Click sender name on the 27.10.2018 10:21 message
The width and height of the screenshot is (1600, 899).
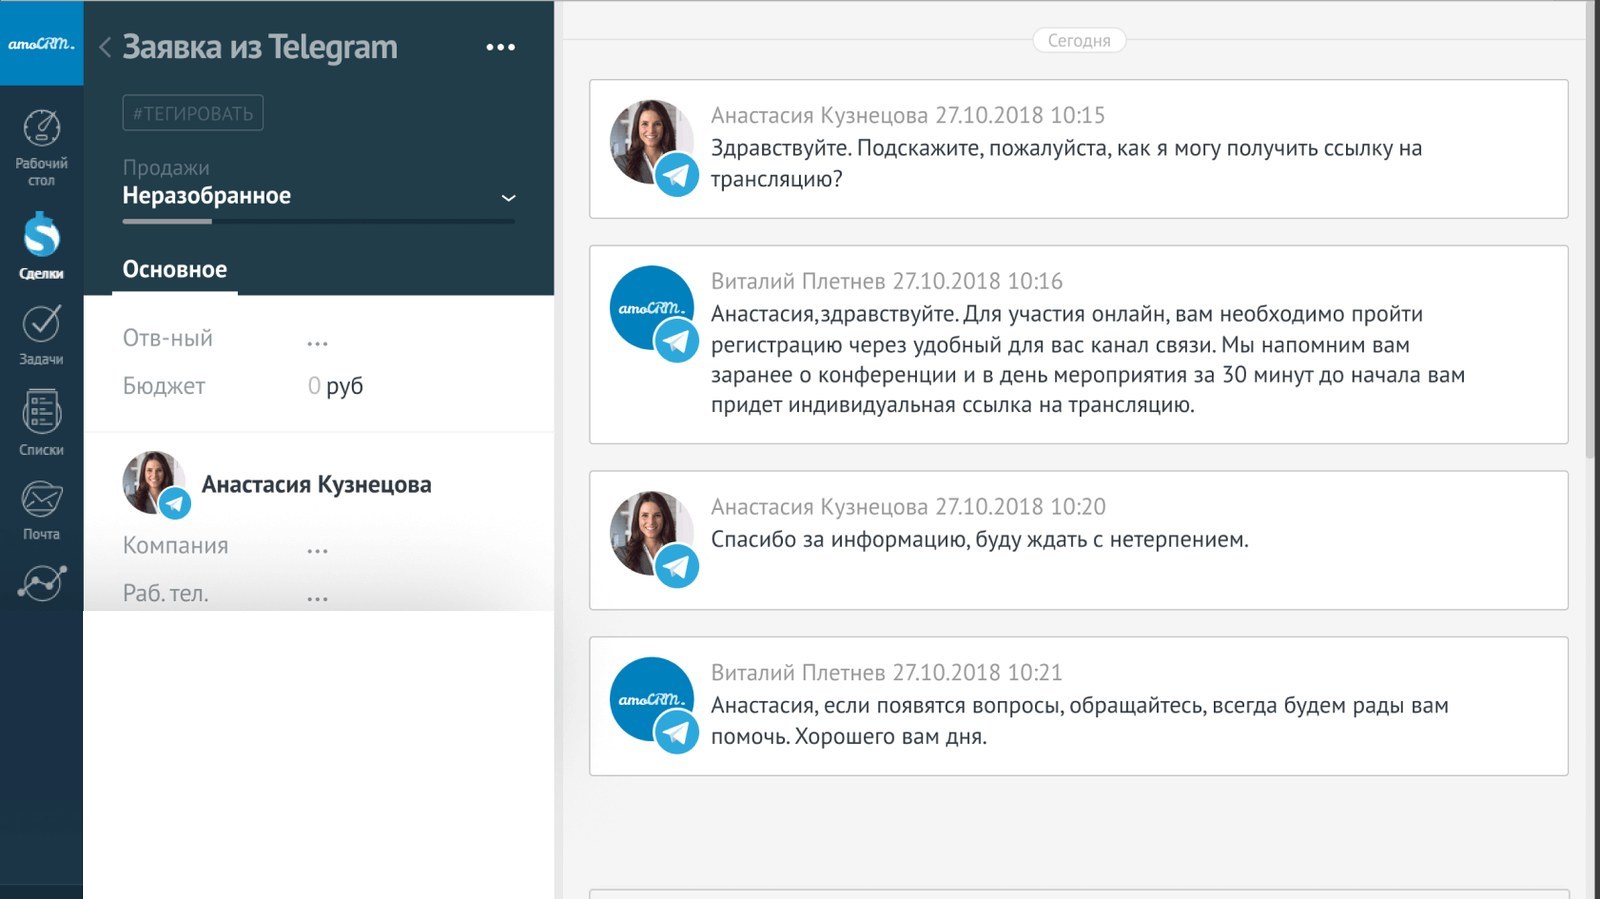[x=798, y=672]
